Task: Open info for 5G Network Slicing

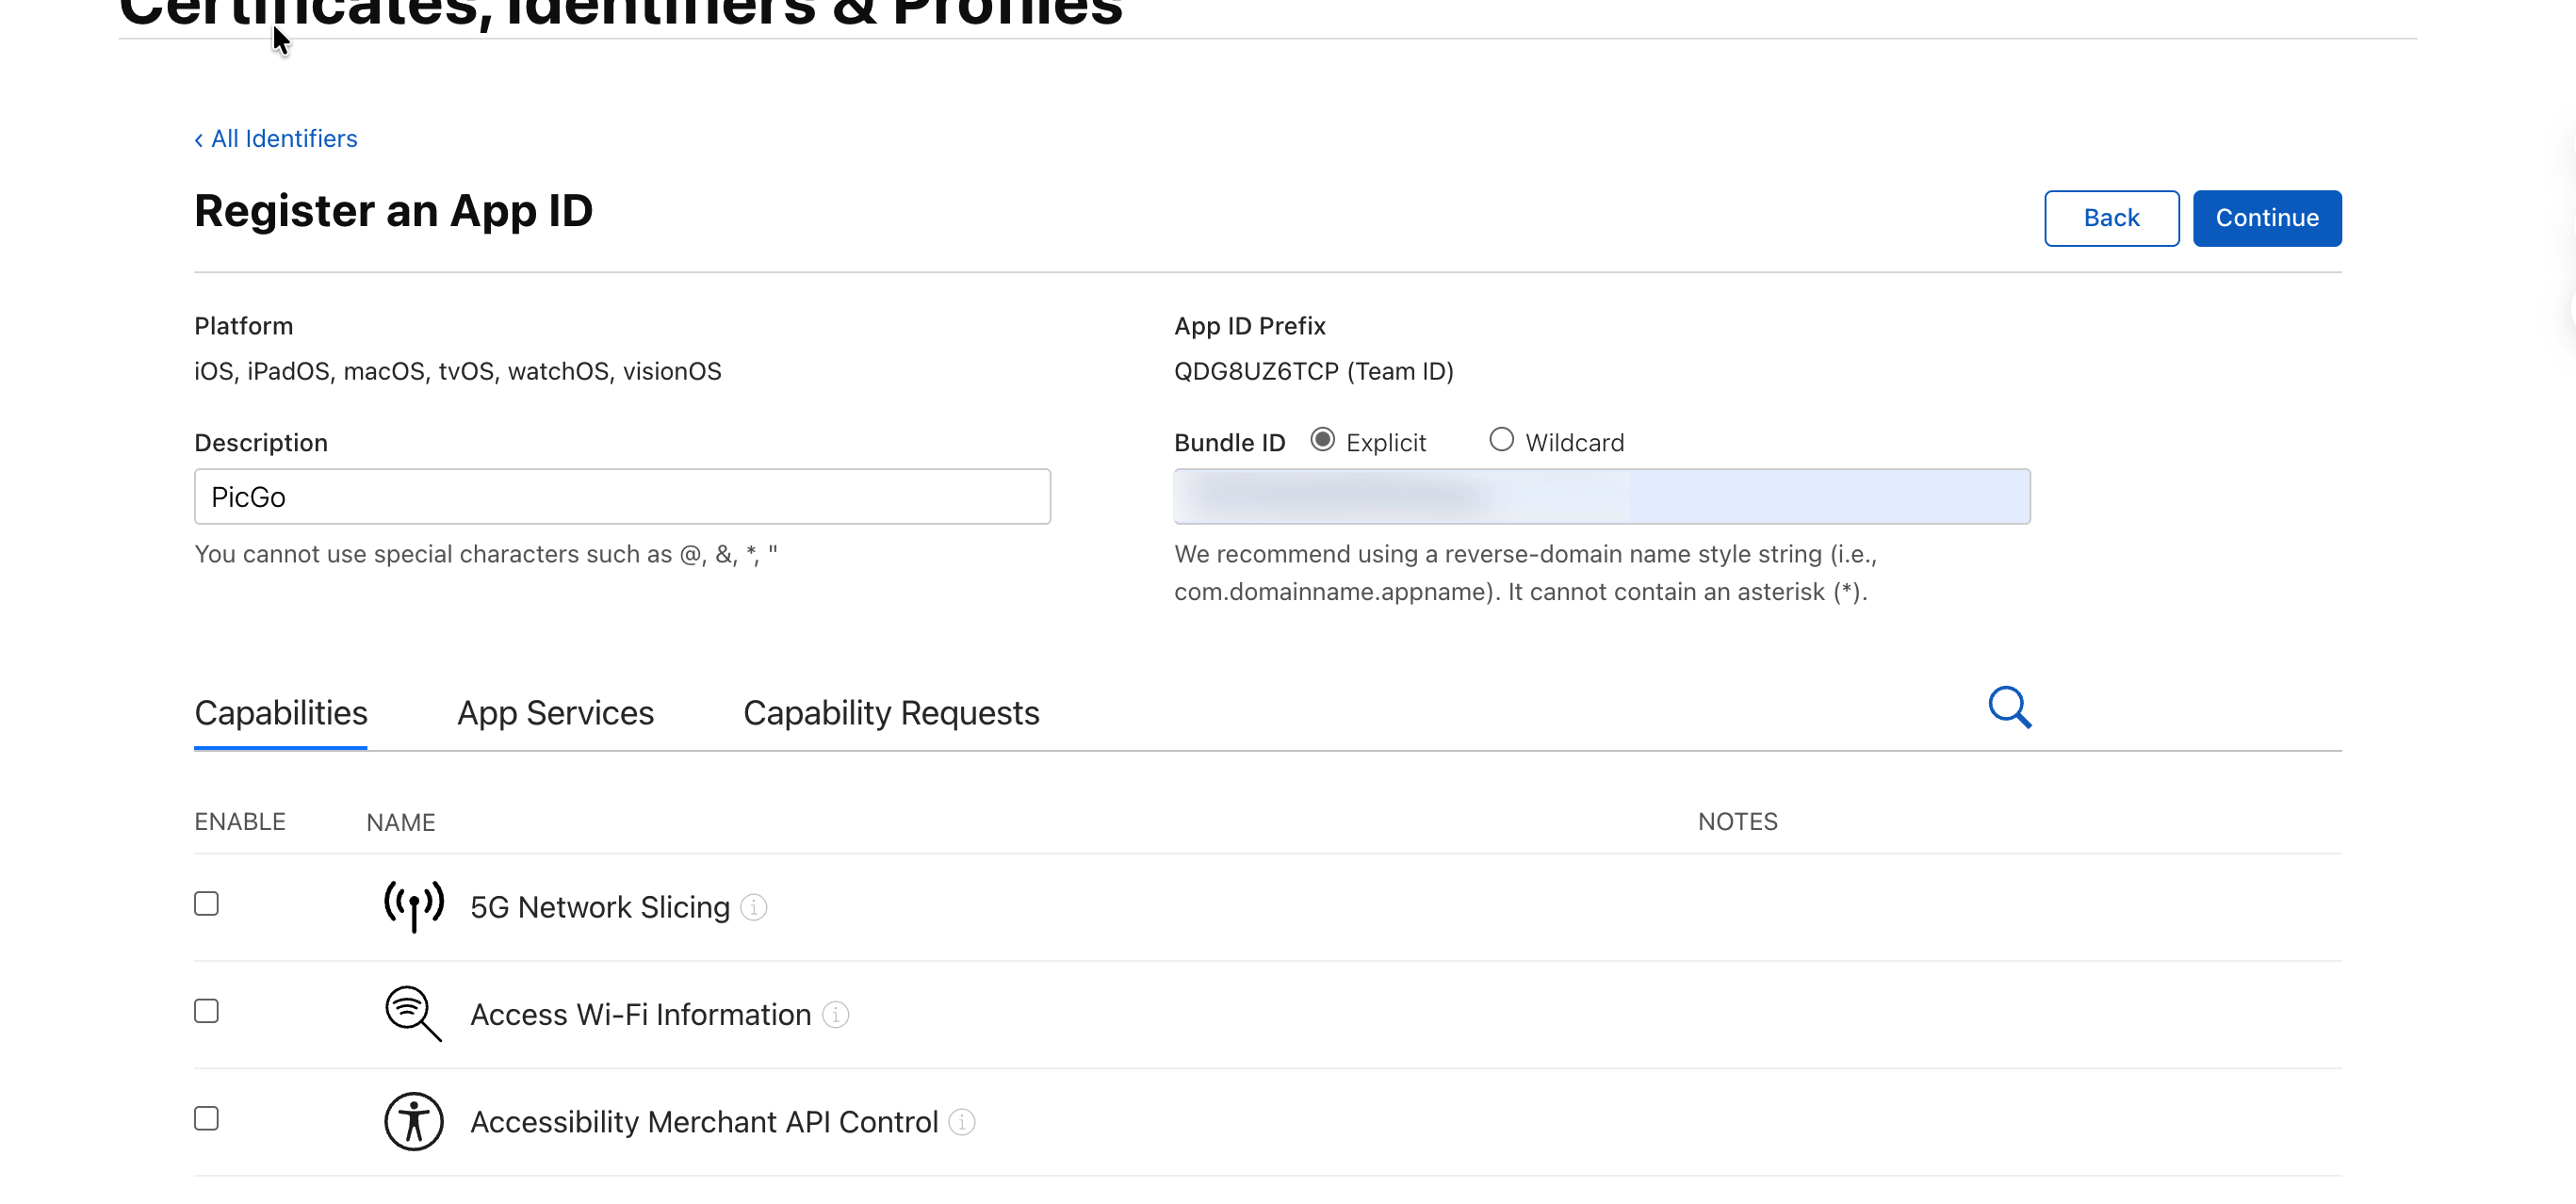Action: [x=754, y=907]
